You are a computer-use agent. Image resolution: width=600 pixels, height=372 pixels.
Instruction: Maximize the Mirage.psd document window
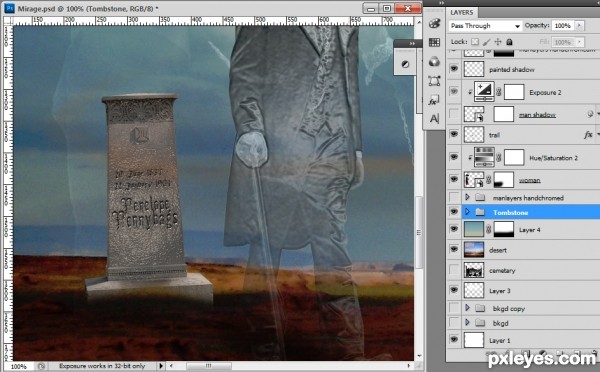pyautogui.click(x=386, y=8)
